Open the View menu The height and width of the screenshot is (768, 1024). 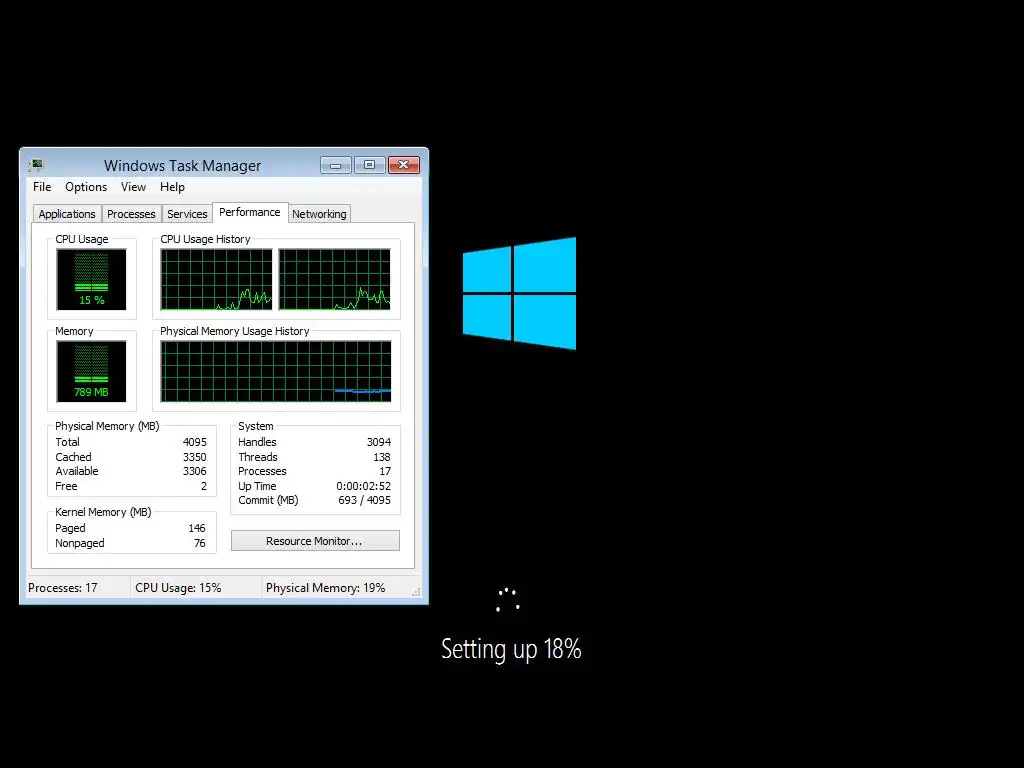tap(133, 187)
